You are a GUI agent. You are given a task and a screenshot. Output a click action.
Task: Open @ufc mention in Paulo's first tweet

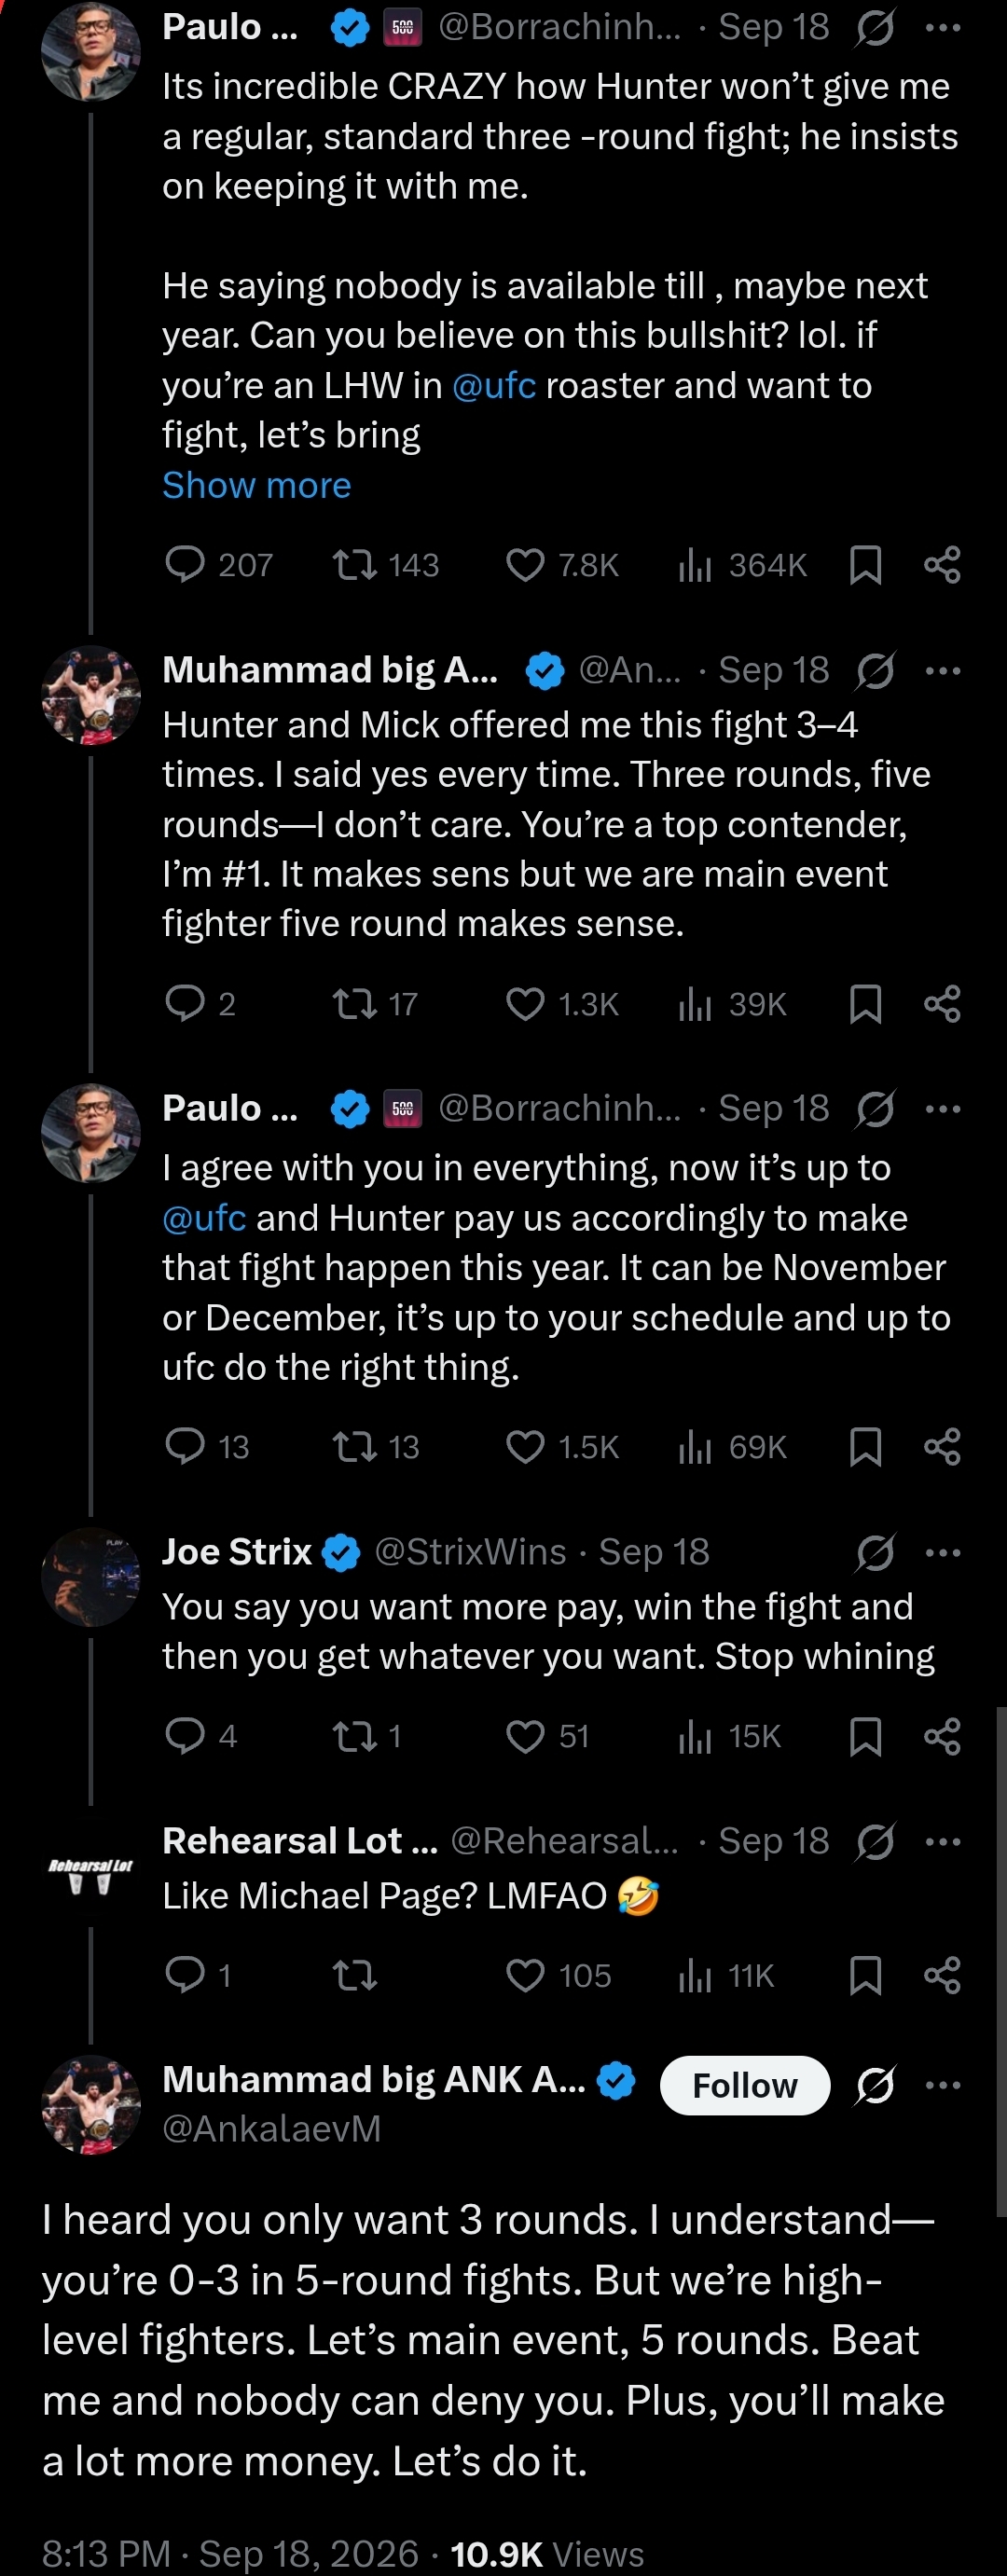coord(494,385)
